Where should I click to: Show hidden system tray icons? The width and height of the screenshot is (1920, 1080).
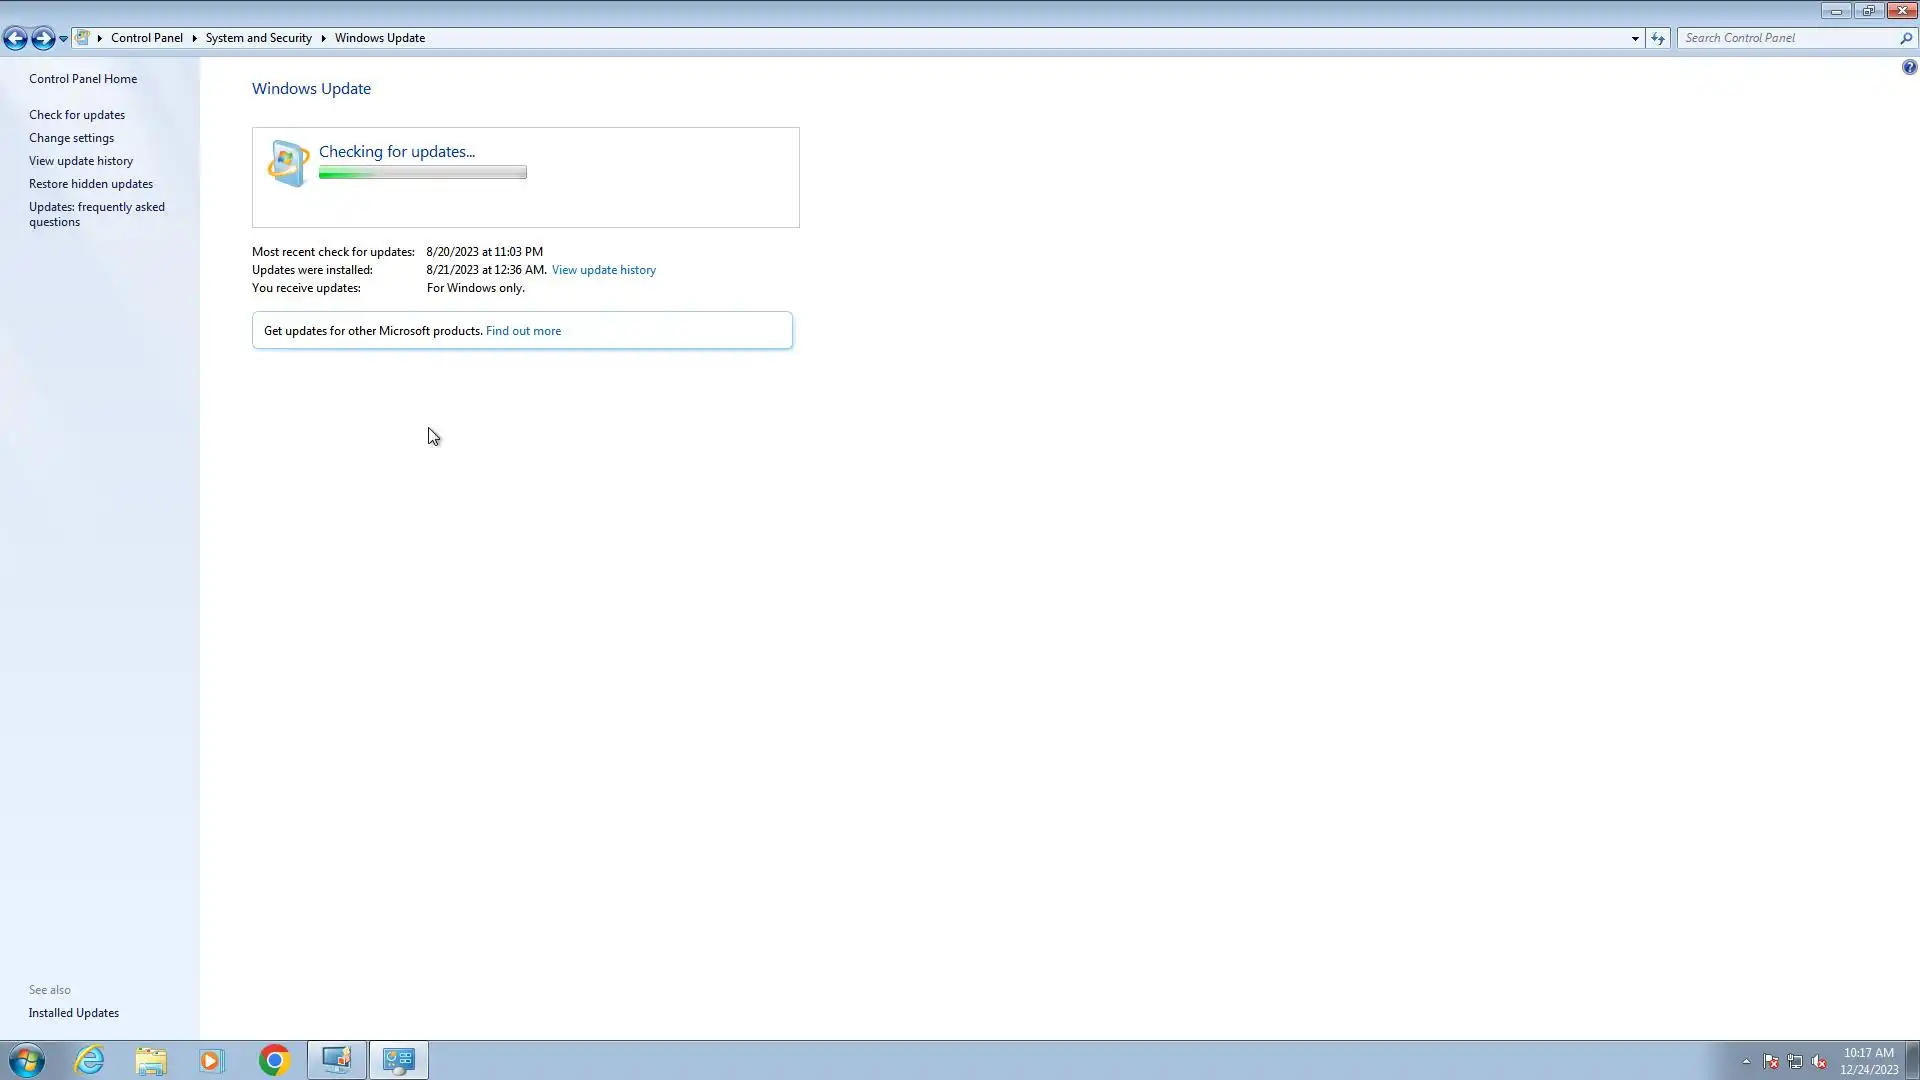[x=1746, y=1062]
